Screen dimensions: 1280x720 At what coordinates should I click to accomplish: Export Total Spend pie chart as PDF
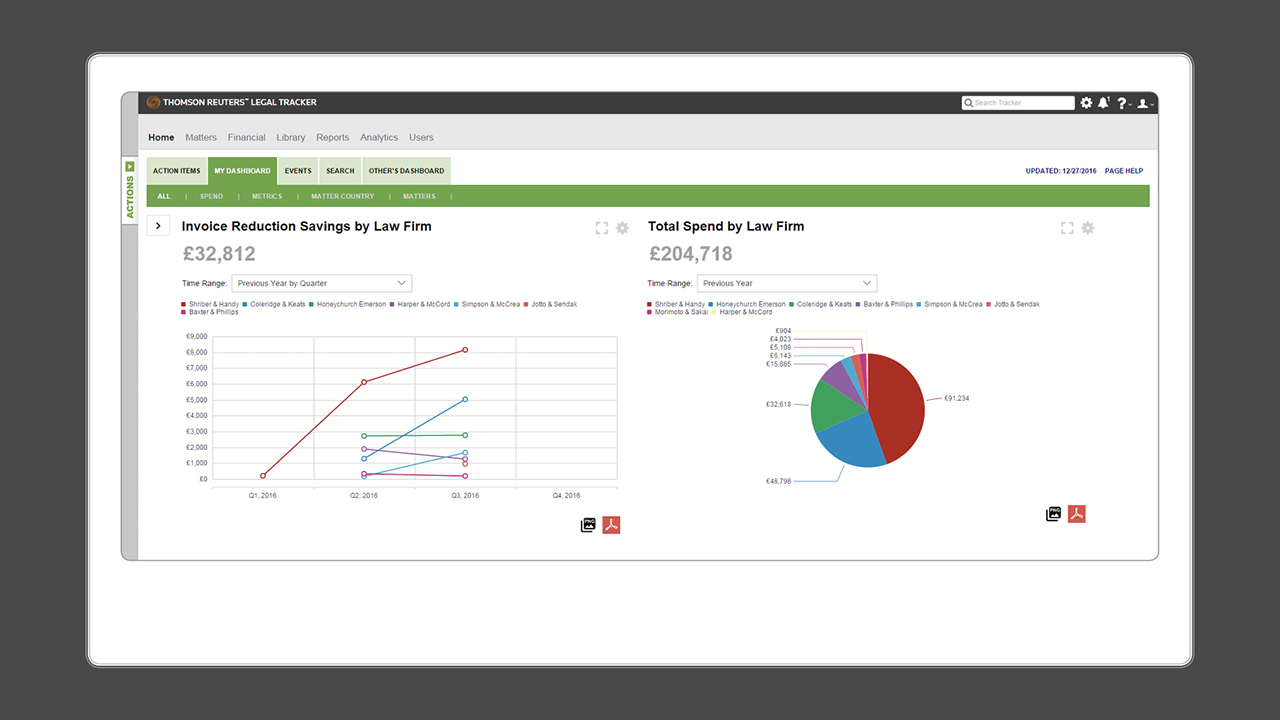tap(1076, 513)
